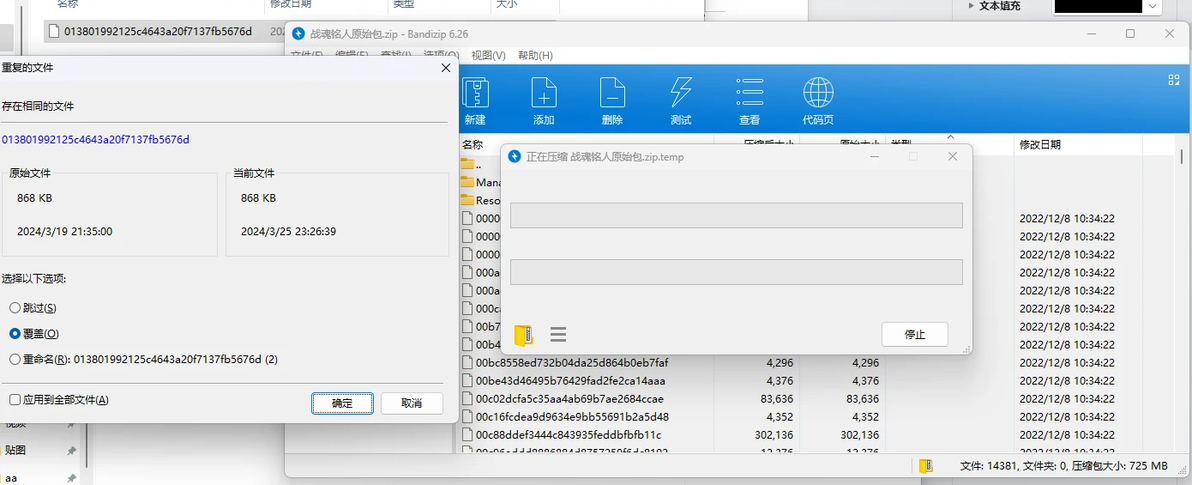Click the resize grip in the compress dialog corner
This screenshot has height=485, width=1192.
tap(968, 350)
